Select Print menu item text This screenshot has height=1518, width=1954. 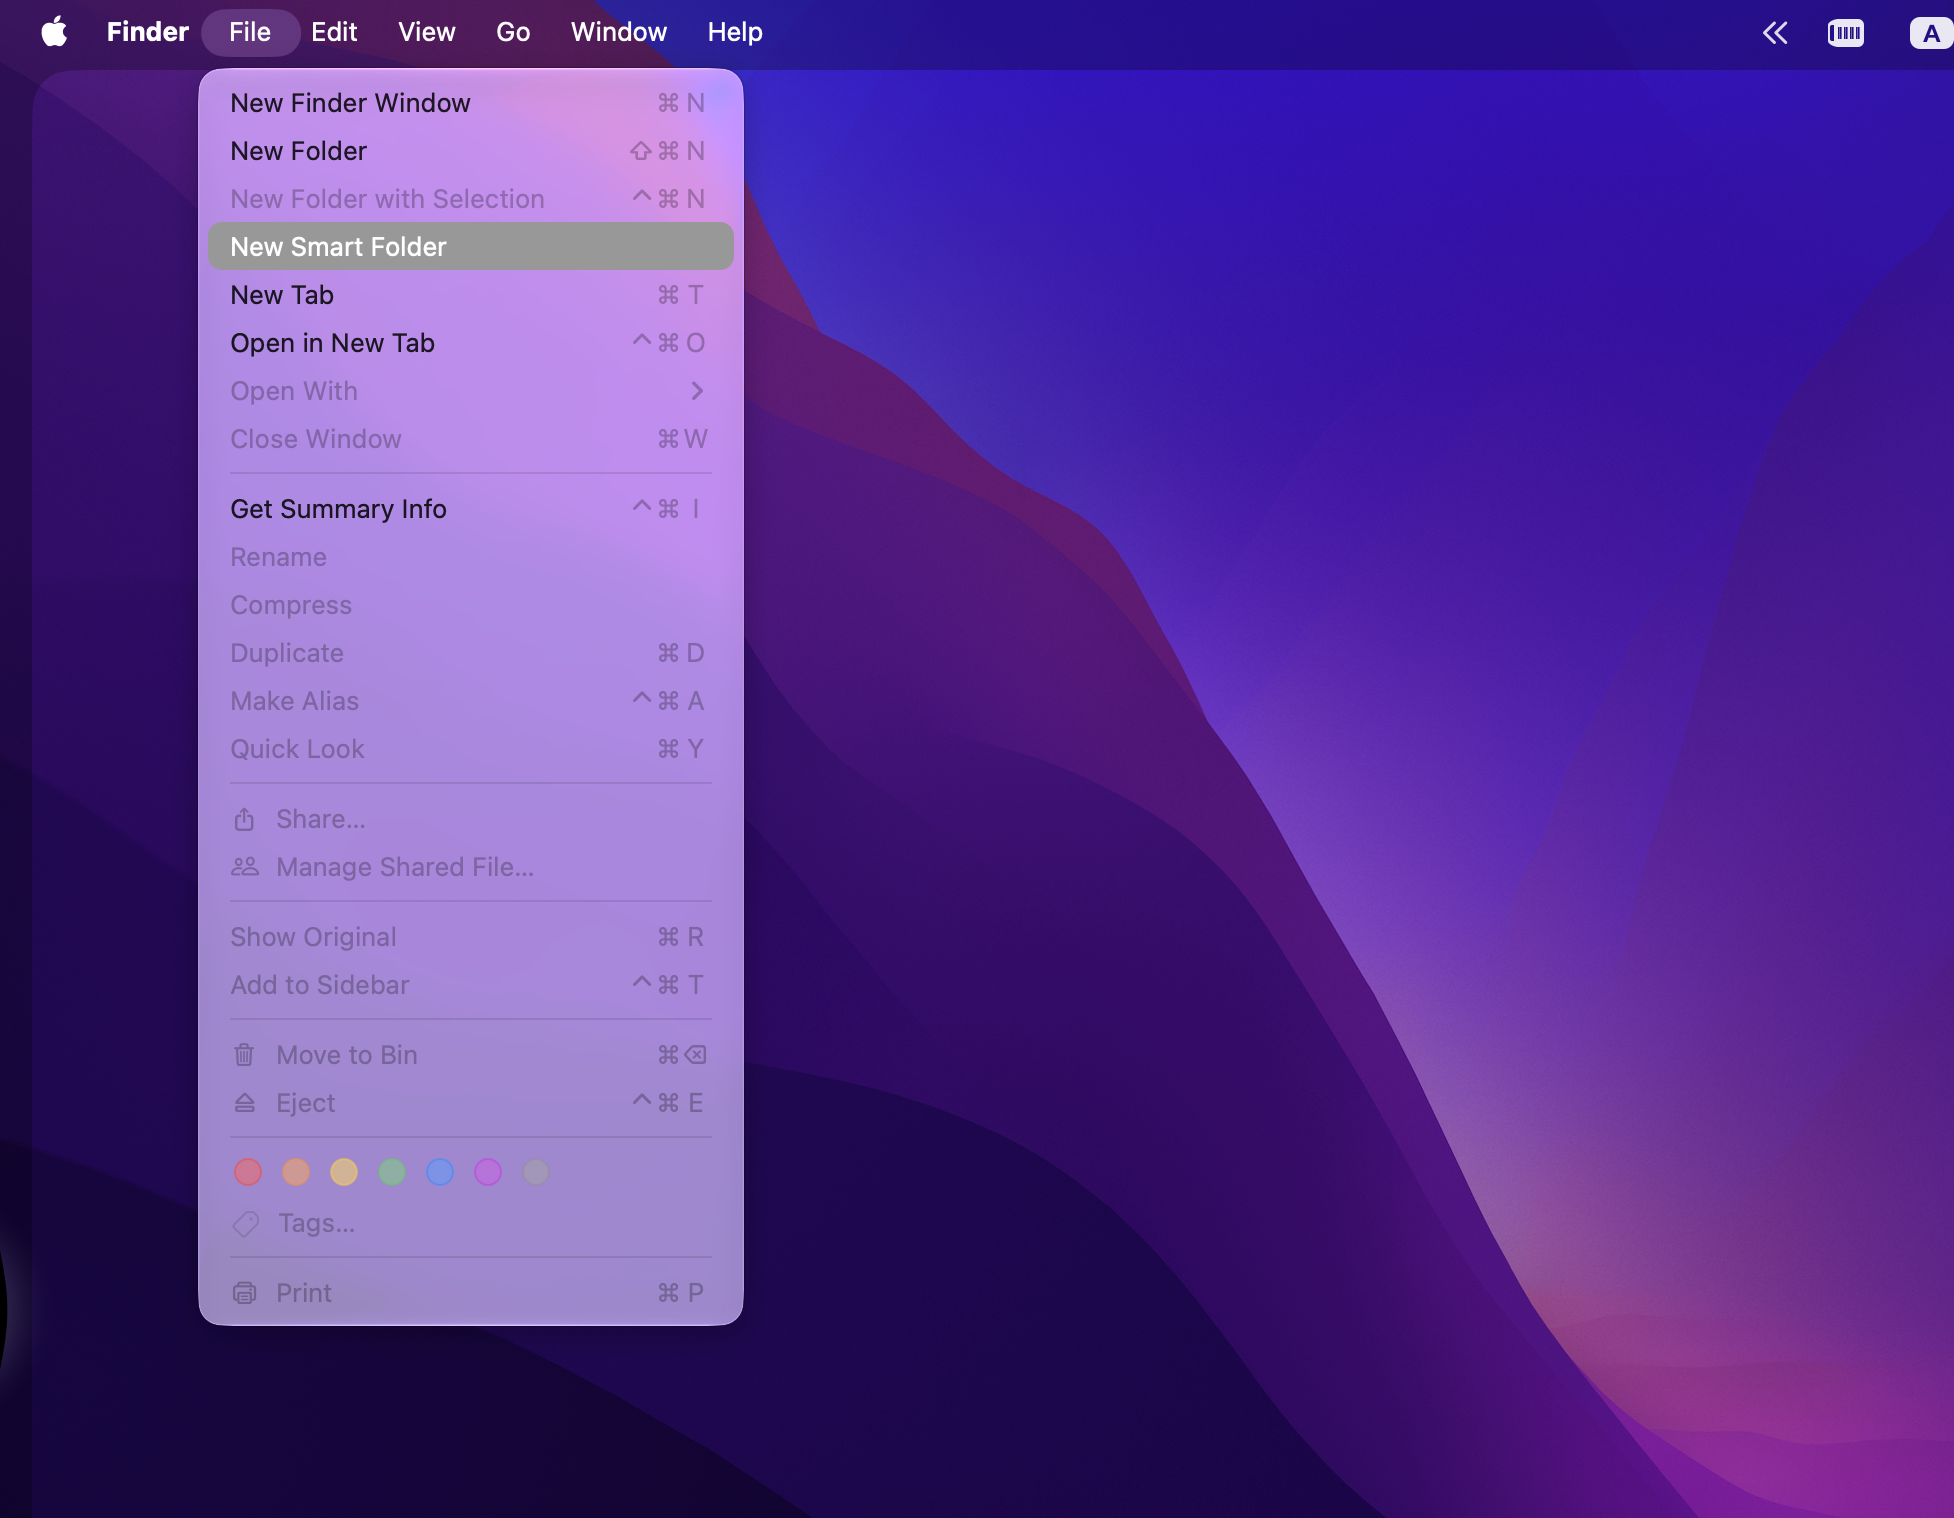click(x=304, y=1293)
